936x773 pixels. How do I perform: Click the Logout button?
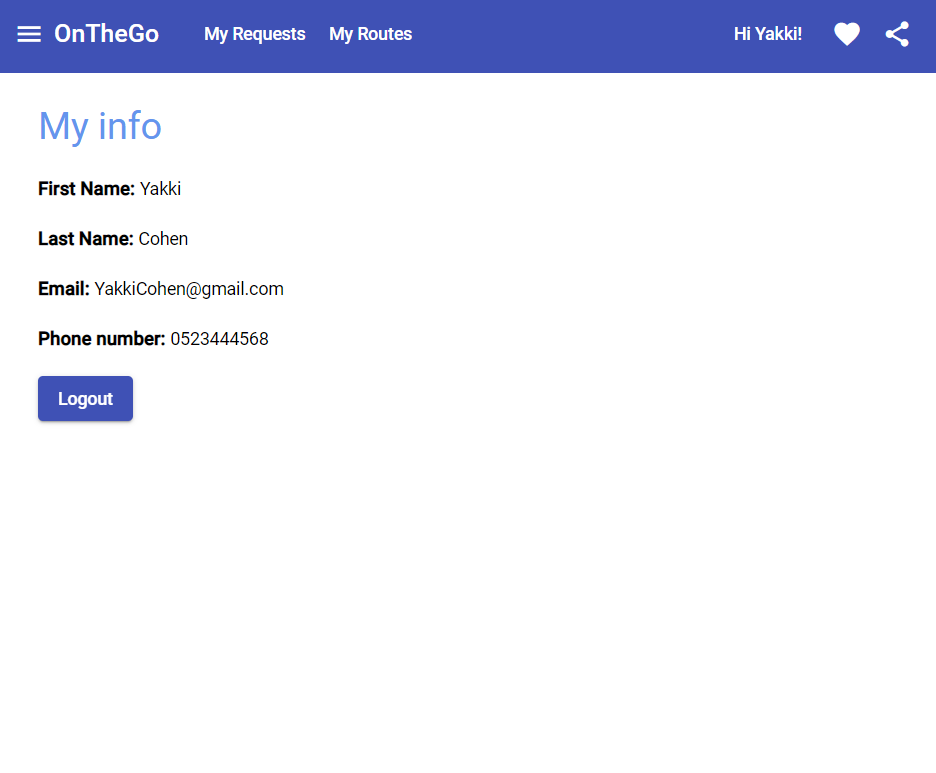point(85,398)
